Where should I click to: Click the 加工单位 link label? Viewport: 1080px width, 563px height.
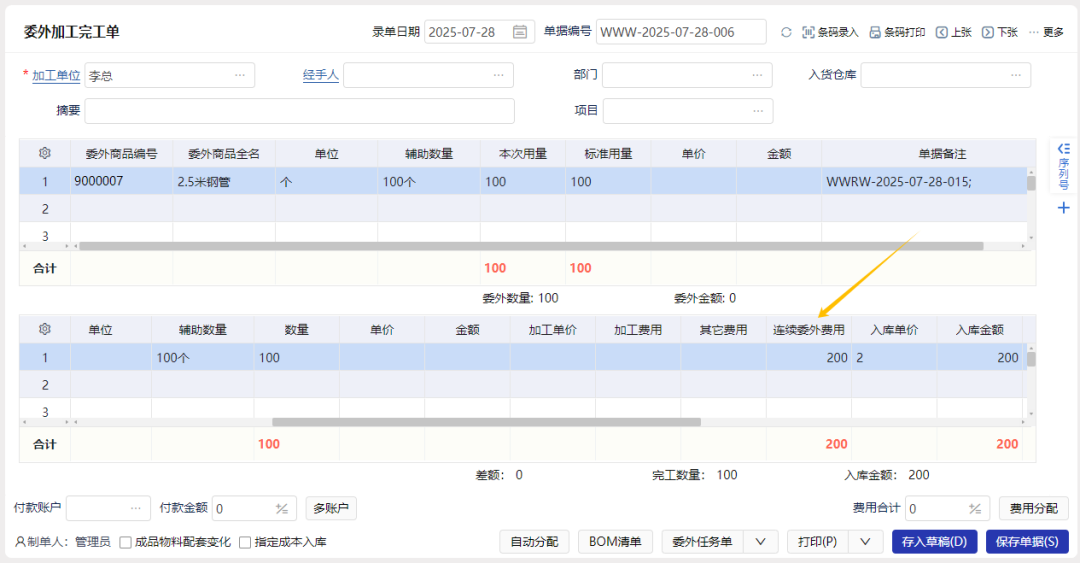[56, 75]
